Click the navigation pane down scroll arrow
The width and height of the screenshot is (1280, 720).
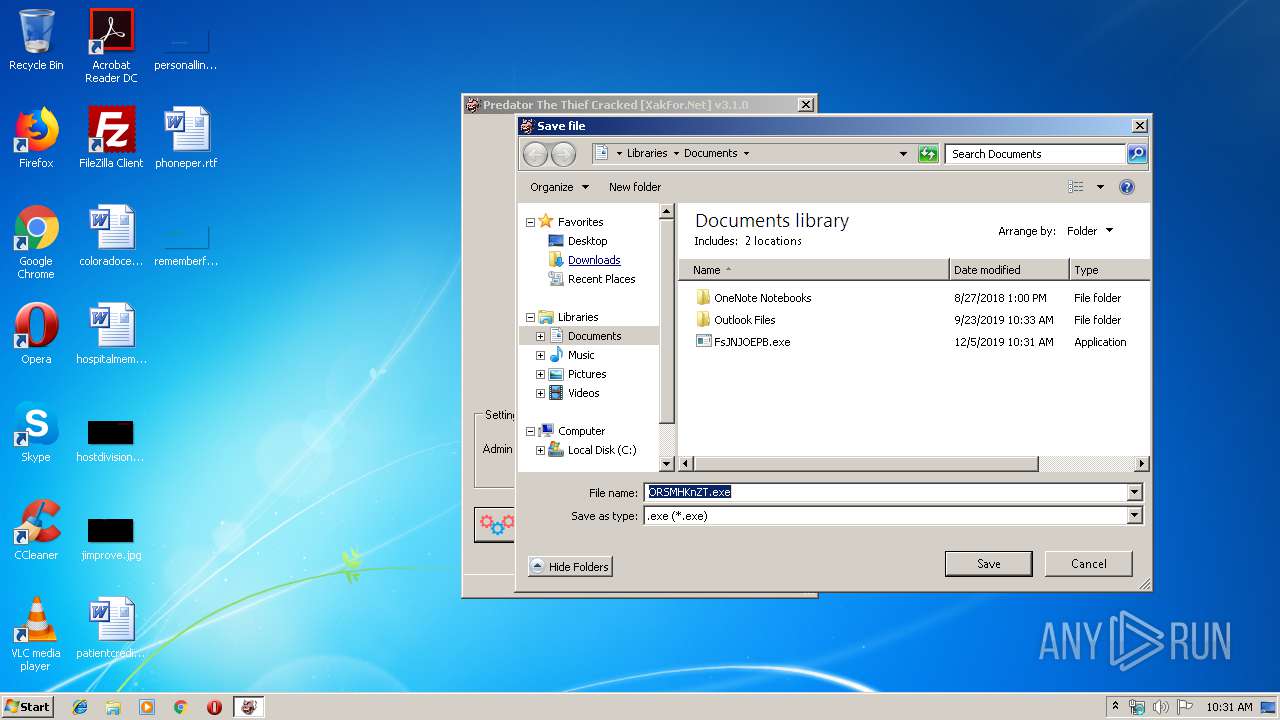pos(667,464)
